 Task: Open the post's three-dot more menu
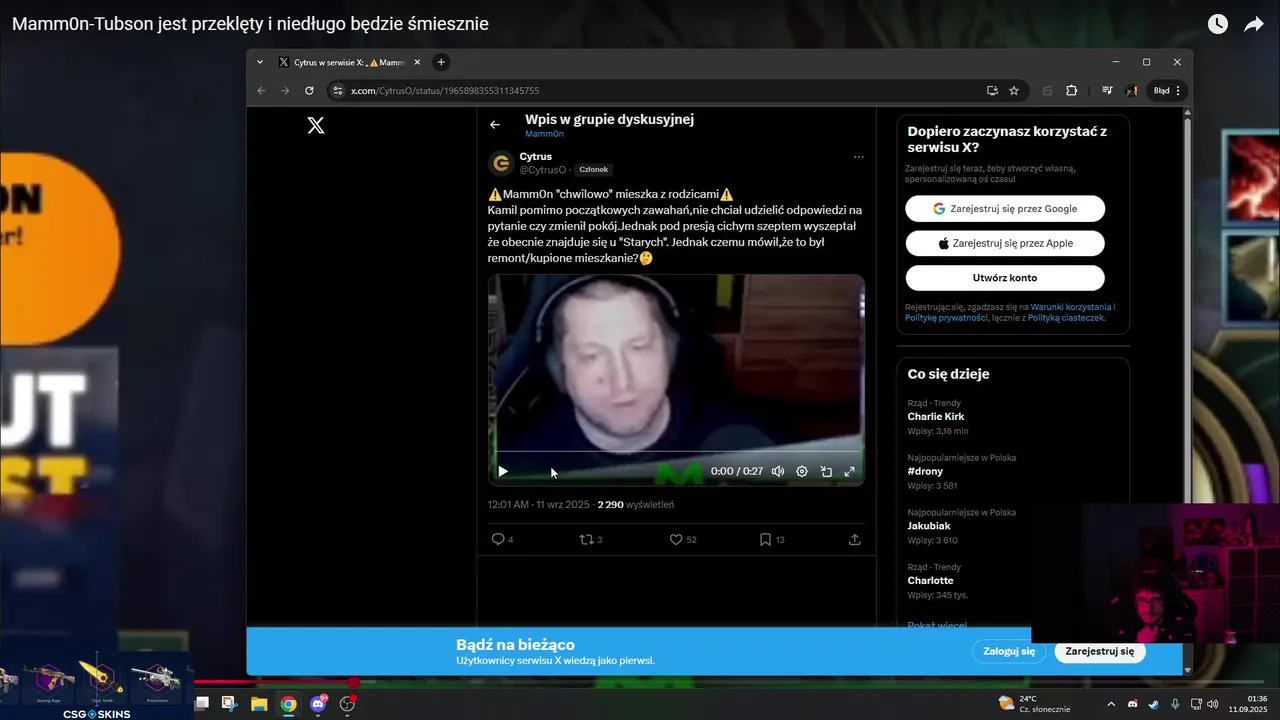click(858, 157)
